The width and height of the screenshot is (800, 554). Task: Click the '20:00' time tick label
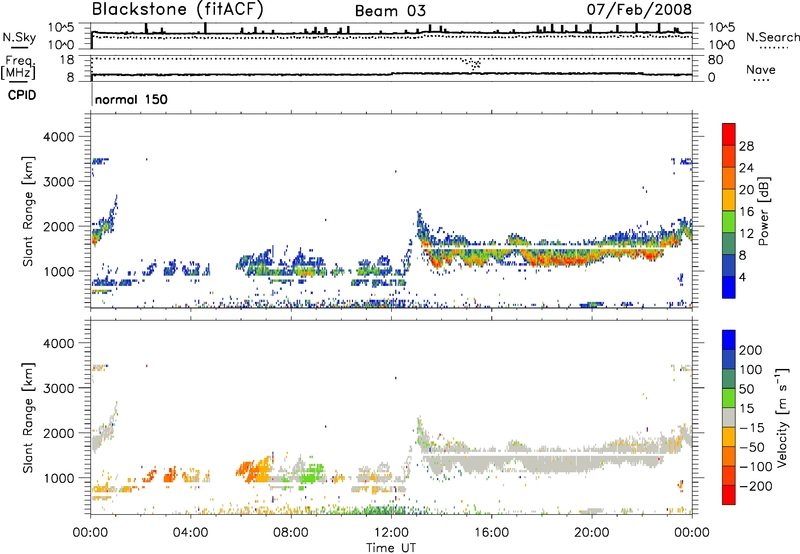point(592,533)
